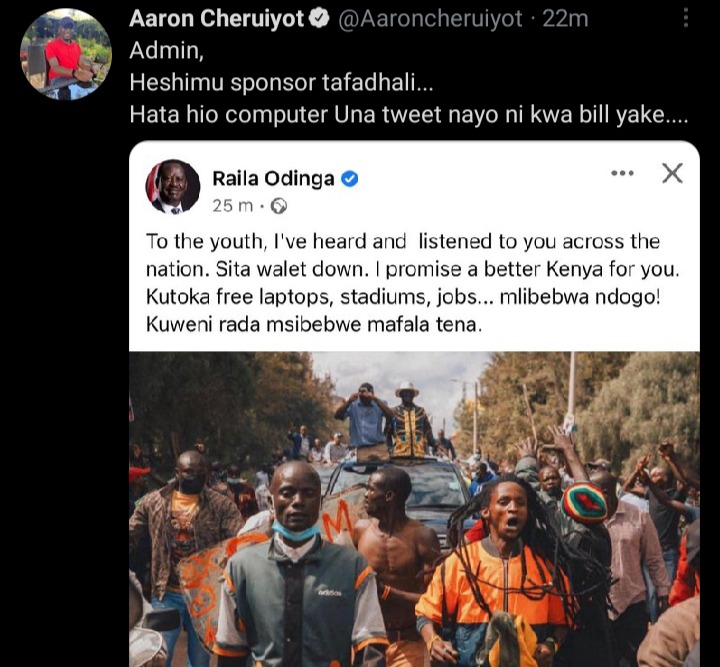Image resolution: width=720 pixels, height=667 pixels.
Task: Click Raila Odinga's blue verified checkmark
Action: click(x=349, y=179)
